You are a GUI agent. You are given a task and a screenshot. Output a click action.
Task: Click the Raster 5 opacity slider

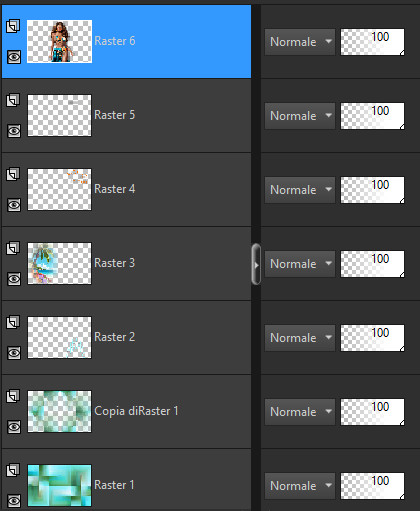(372, 116)
